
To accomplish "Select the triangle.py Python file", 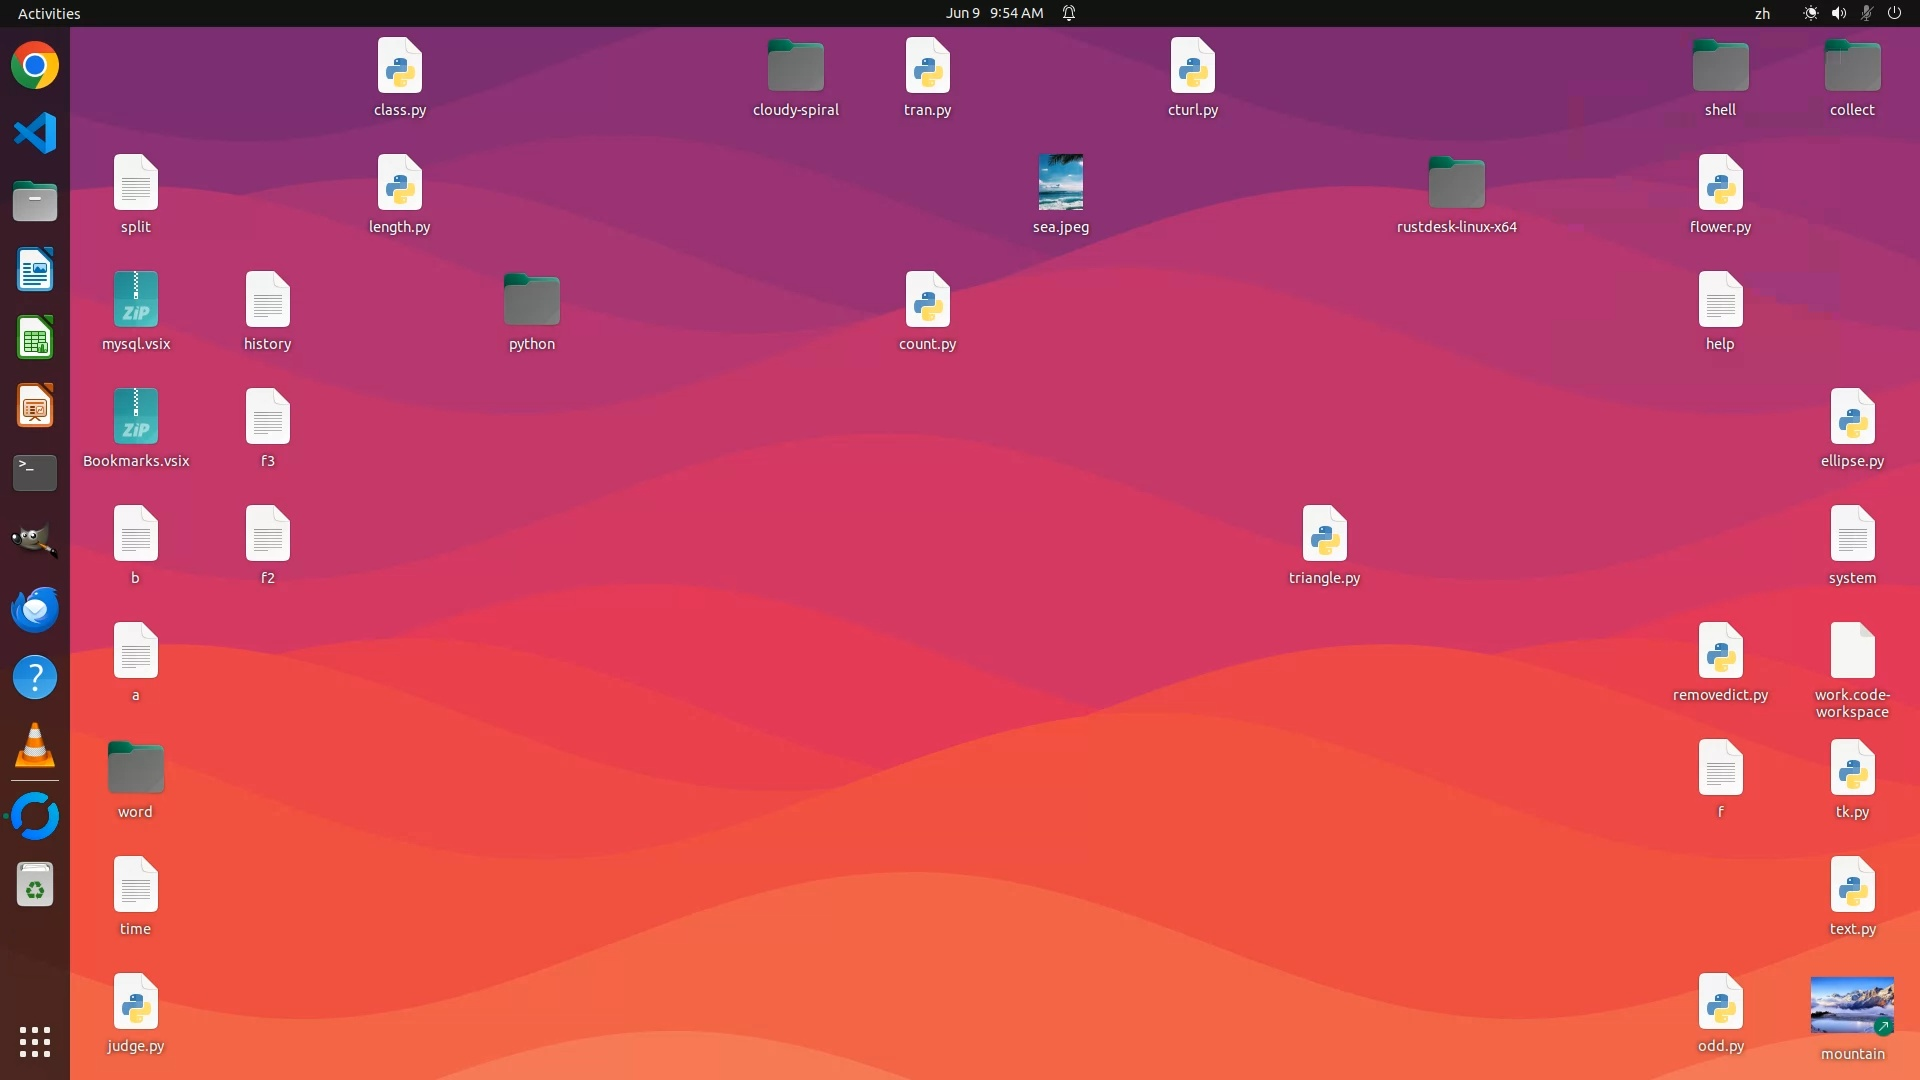I will point(1324,534).
